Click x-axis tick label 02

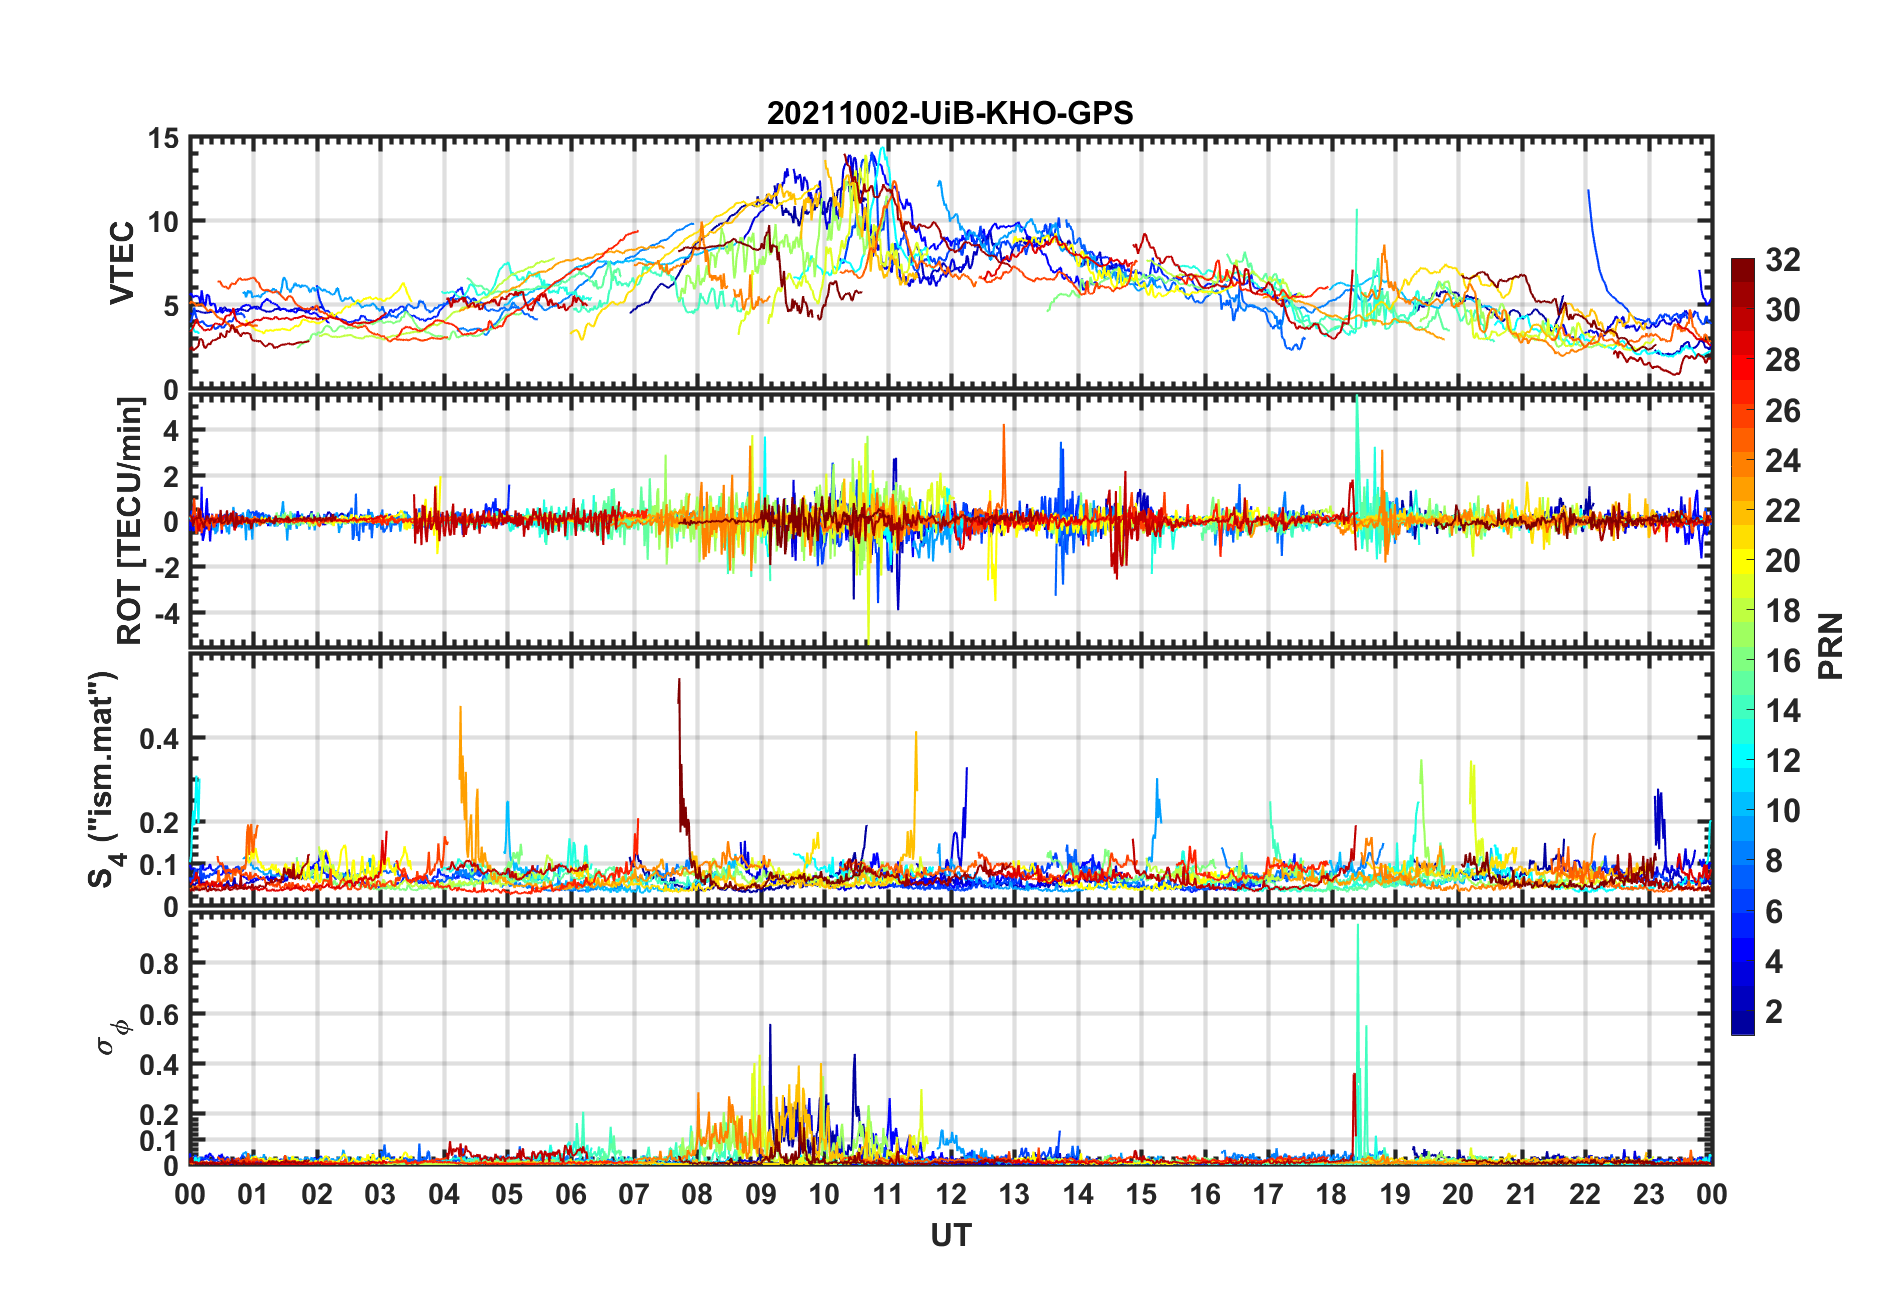(x=317, y=1194)
